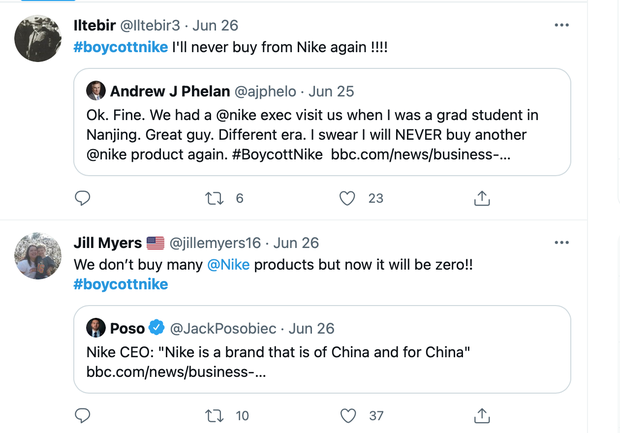
Task: Reply to Jill Myers' tweet
Action: tap(83, 416)
